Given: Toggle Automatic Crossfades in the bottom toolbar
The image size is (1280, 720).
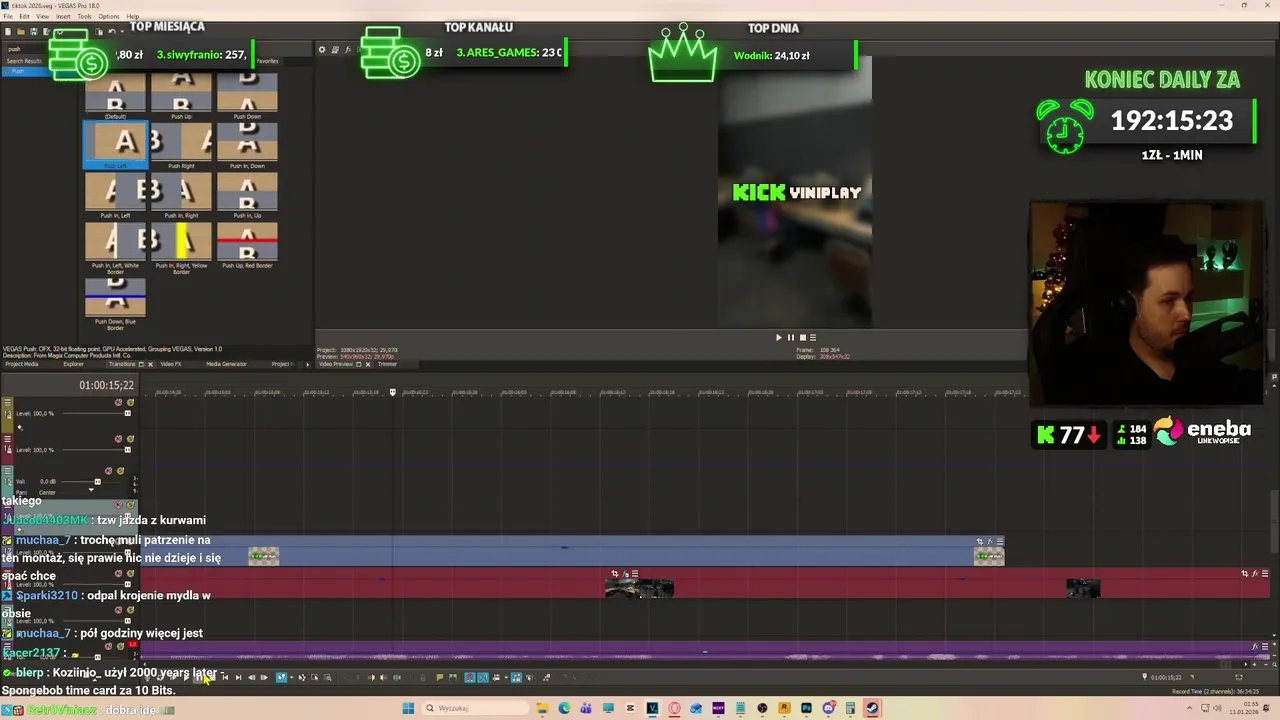Looking at the screenshot, I should point(483,677).
